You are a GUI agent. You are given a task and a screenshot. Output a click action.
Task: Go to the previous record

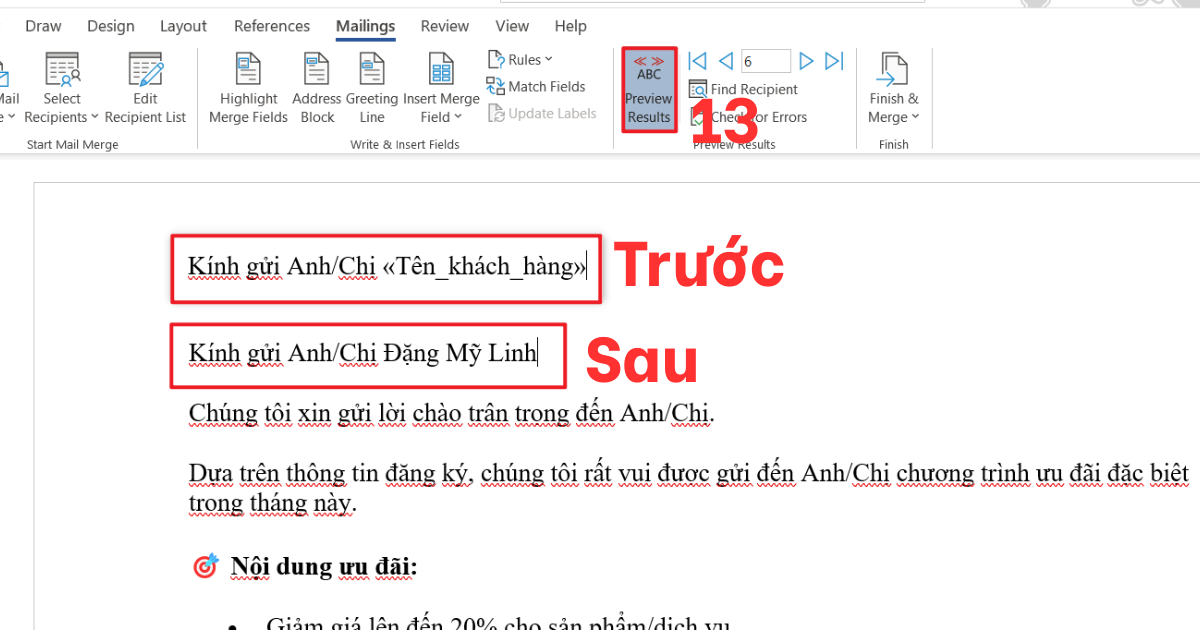(726, 61)
